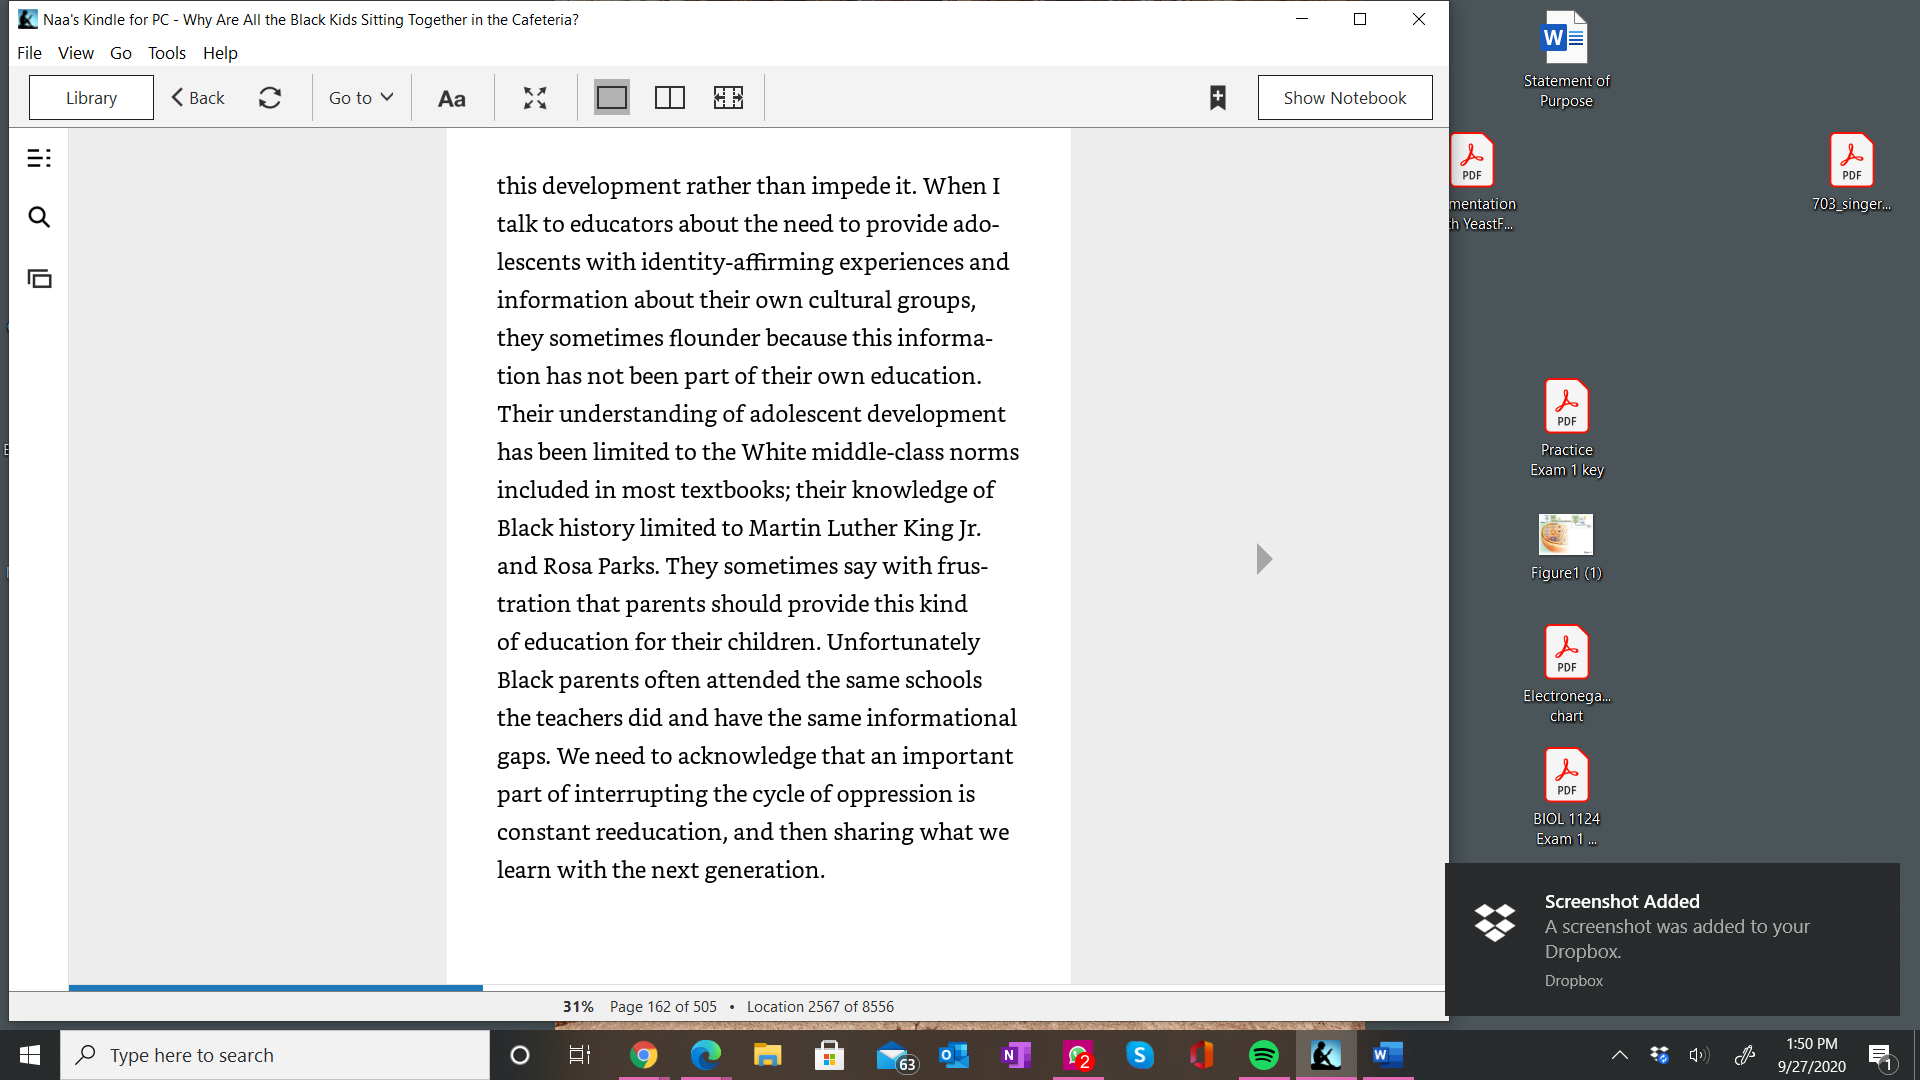Select the YeastF PDF on desktop
This screenshot has height=1080, width=1920.
coord(1481,183)
